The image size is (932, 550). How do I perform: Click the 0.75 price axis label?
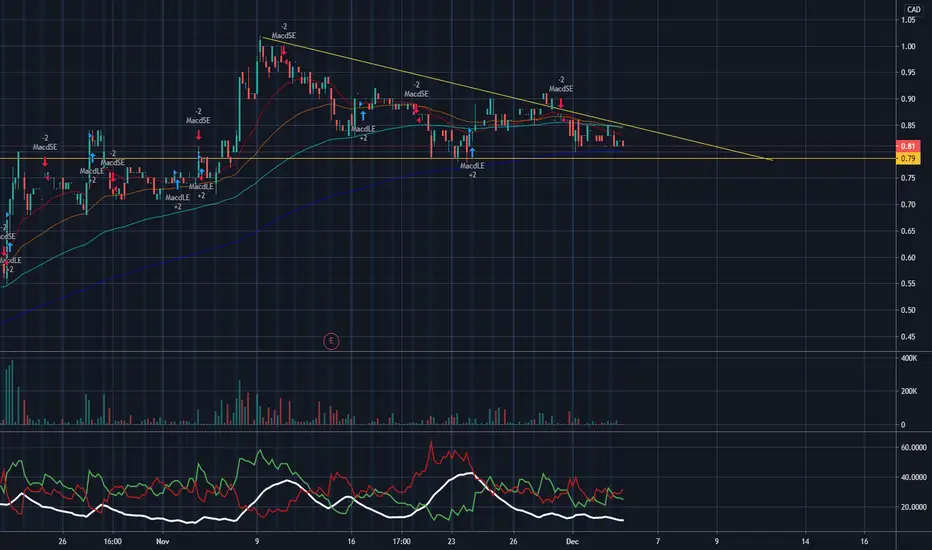908,178
